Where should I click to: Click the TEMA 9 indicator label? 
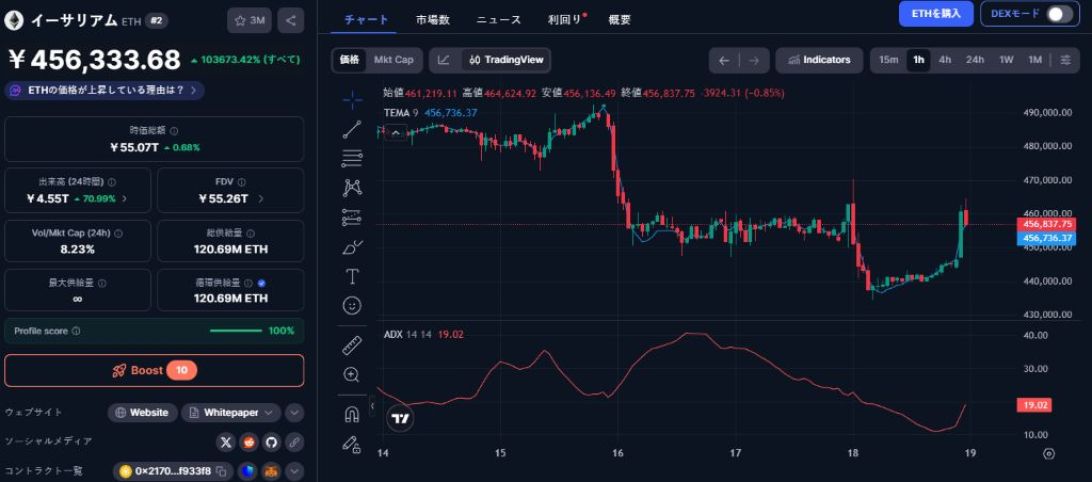coord(401,112)
